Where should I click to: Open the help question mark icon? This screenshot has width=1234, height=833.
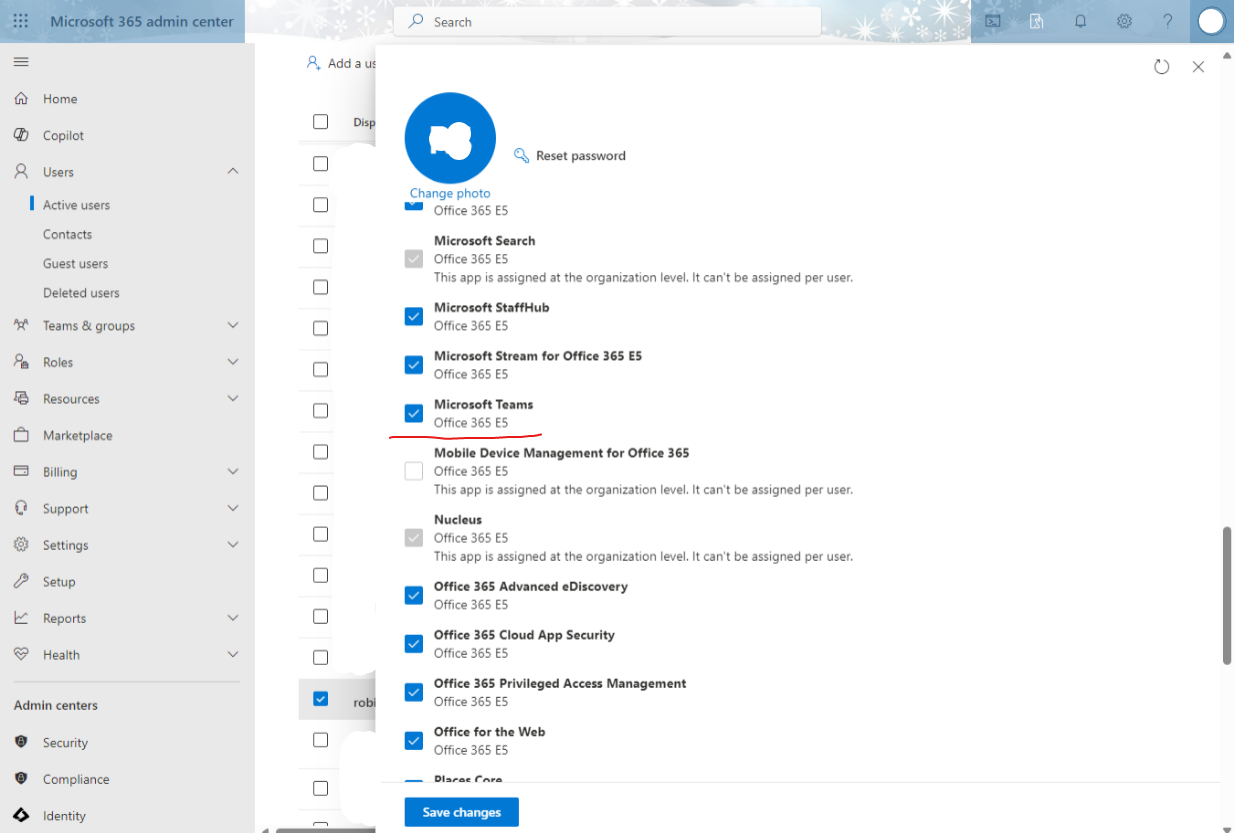coord(1167,21)
